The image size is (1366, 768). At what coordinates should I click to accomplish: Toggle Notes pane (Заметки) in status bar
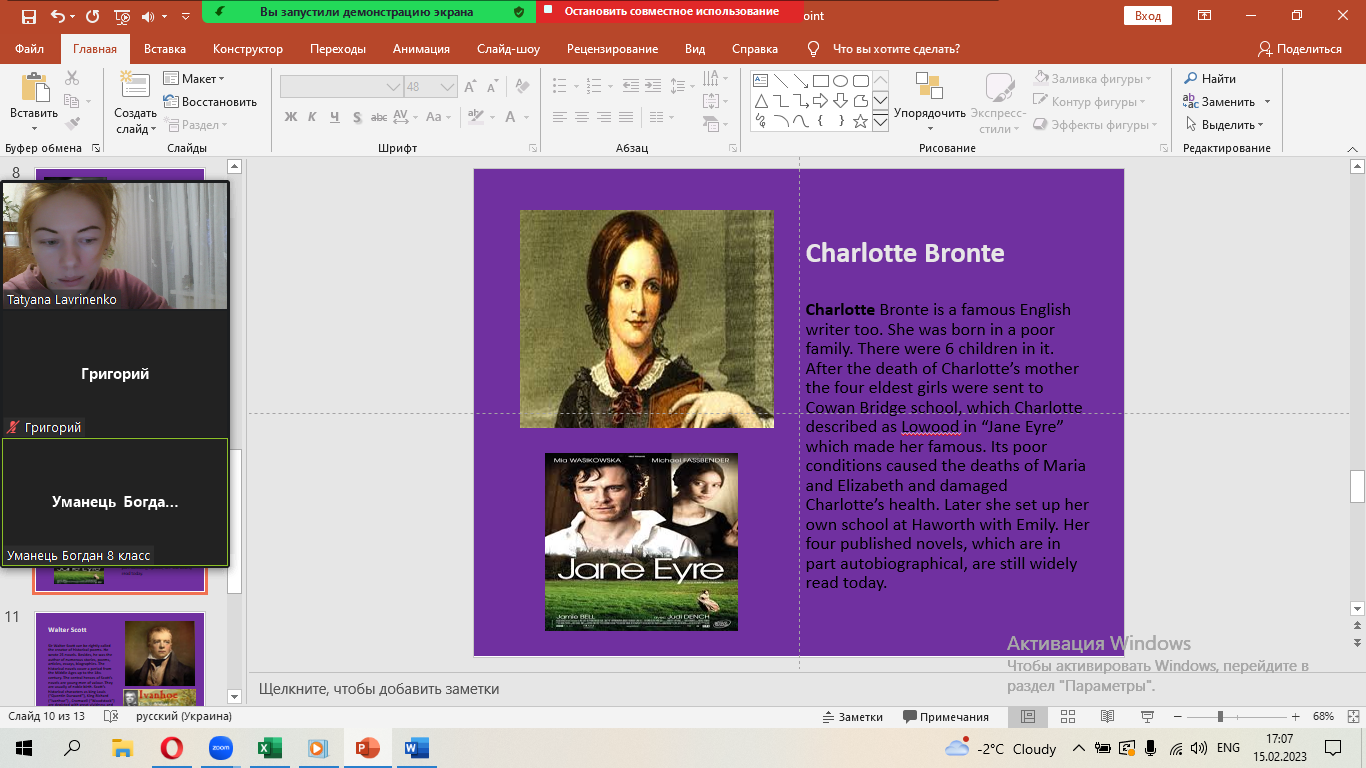pos(852,717)
